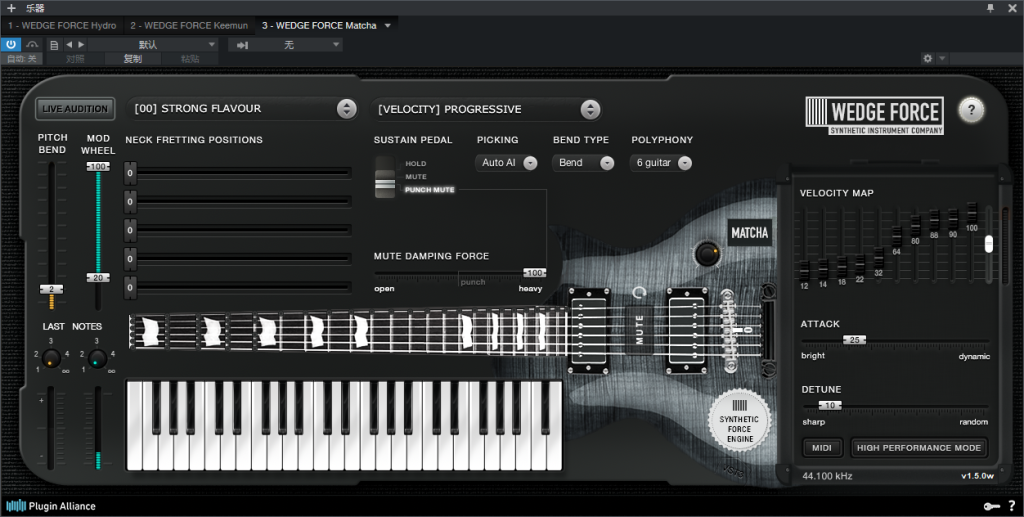
Task: Select HOLD sustain pedal mode
Action: (415, 164)
